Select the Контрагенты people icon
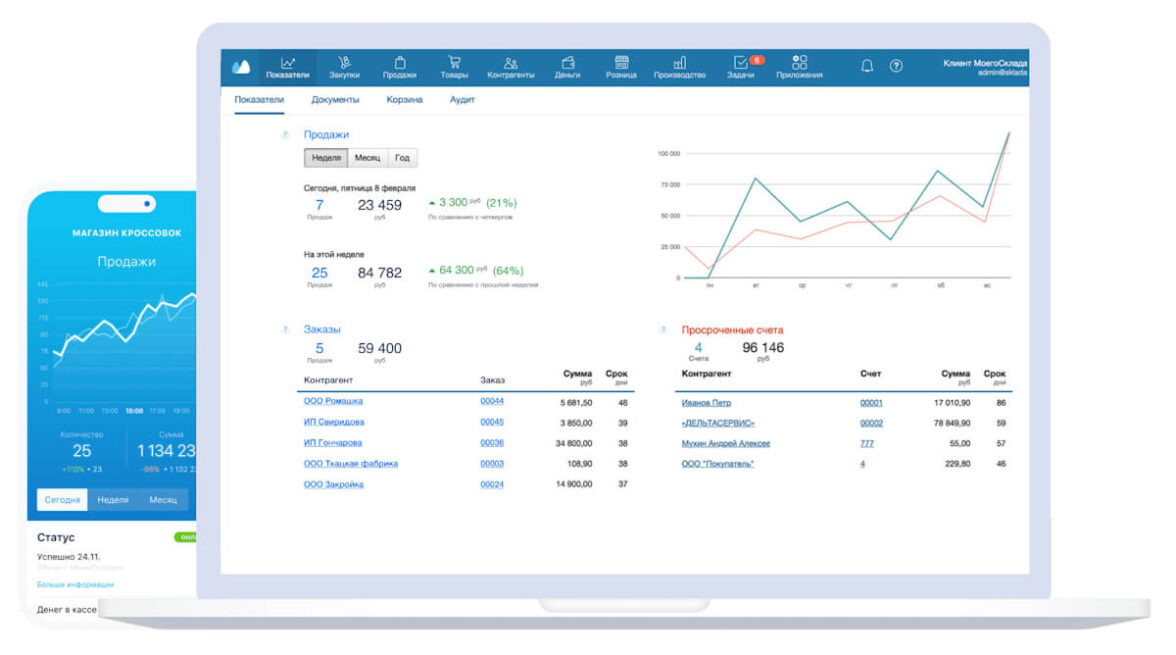This screenshot has width=1176, height=655. (x=510, y=64)
